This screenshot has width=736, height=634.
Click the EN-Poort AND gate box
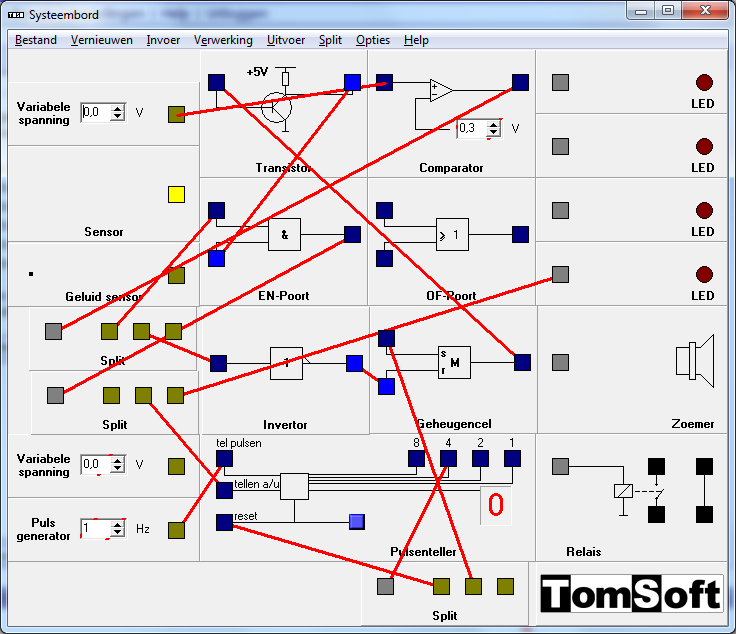click(284, 235)
